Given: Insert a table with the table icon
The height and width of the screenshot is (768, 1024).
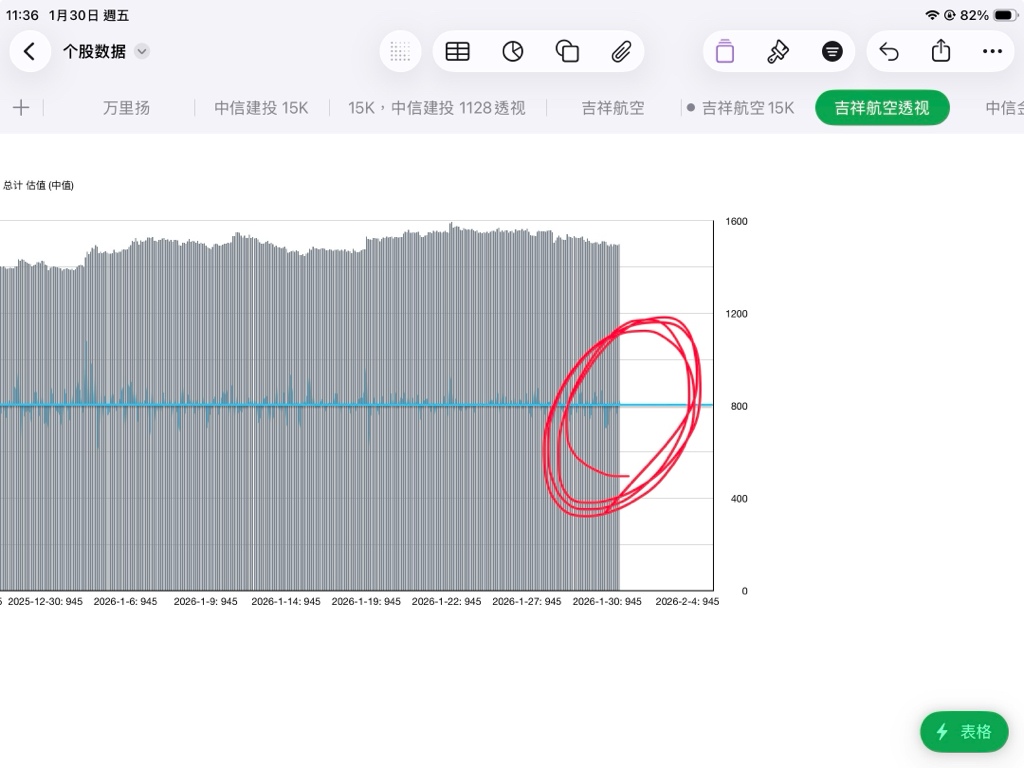Looking at the screenshot, I should 457,52.
